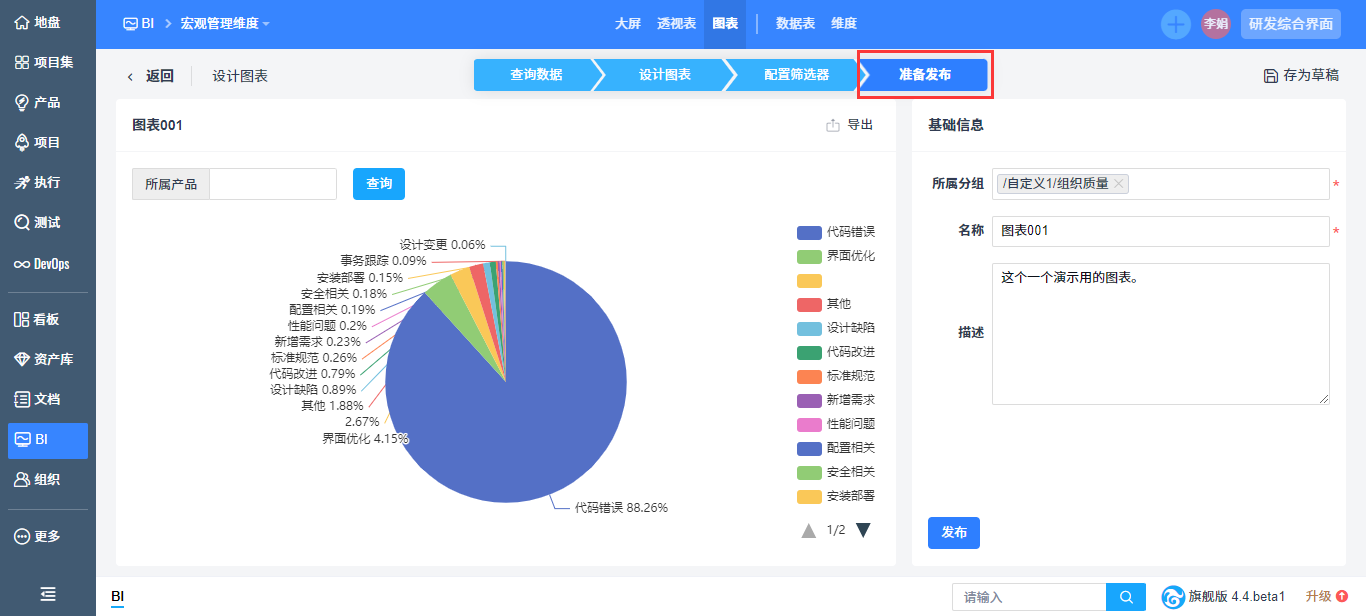Open the 资产库 asset library icon

click(x=21, y=359)
